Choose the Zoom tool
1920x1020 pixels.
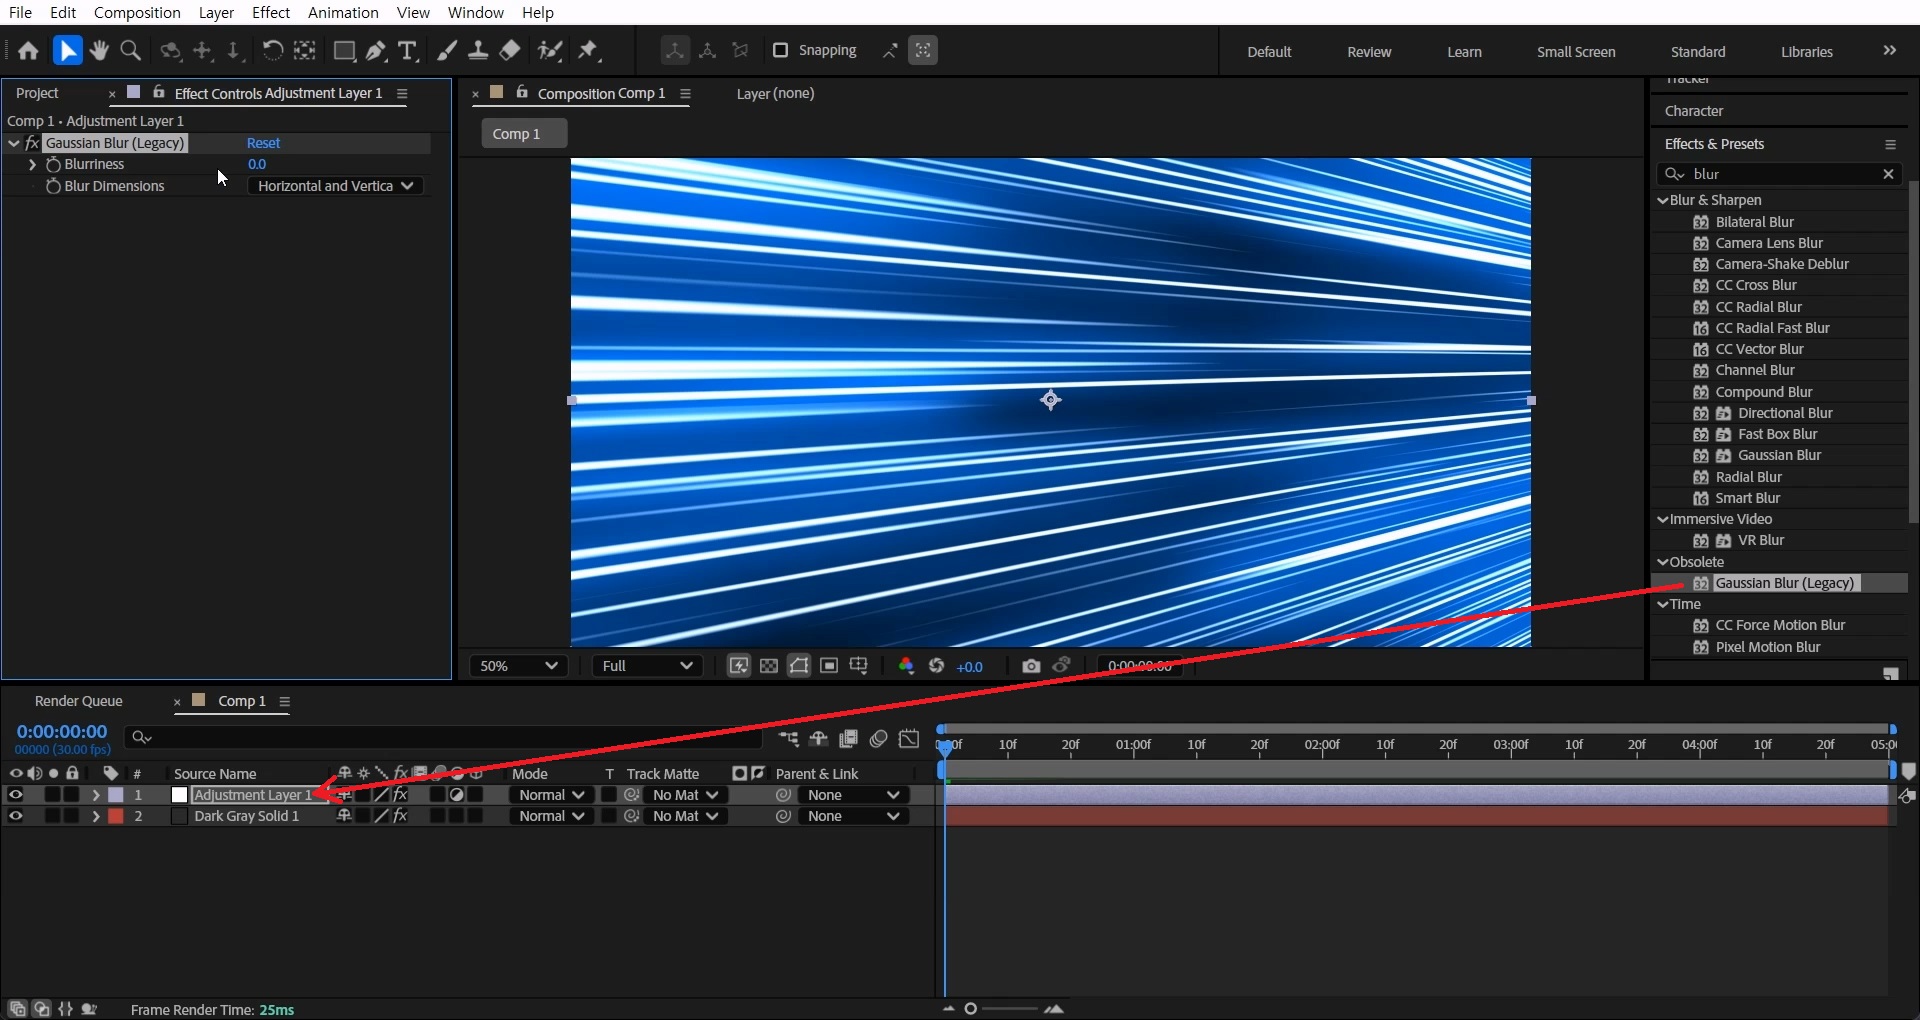(130, 50)
